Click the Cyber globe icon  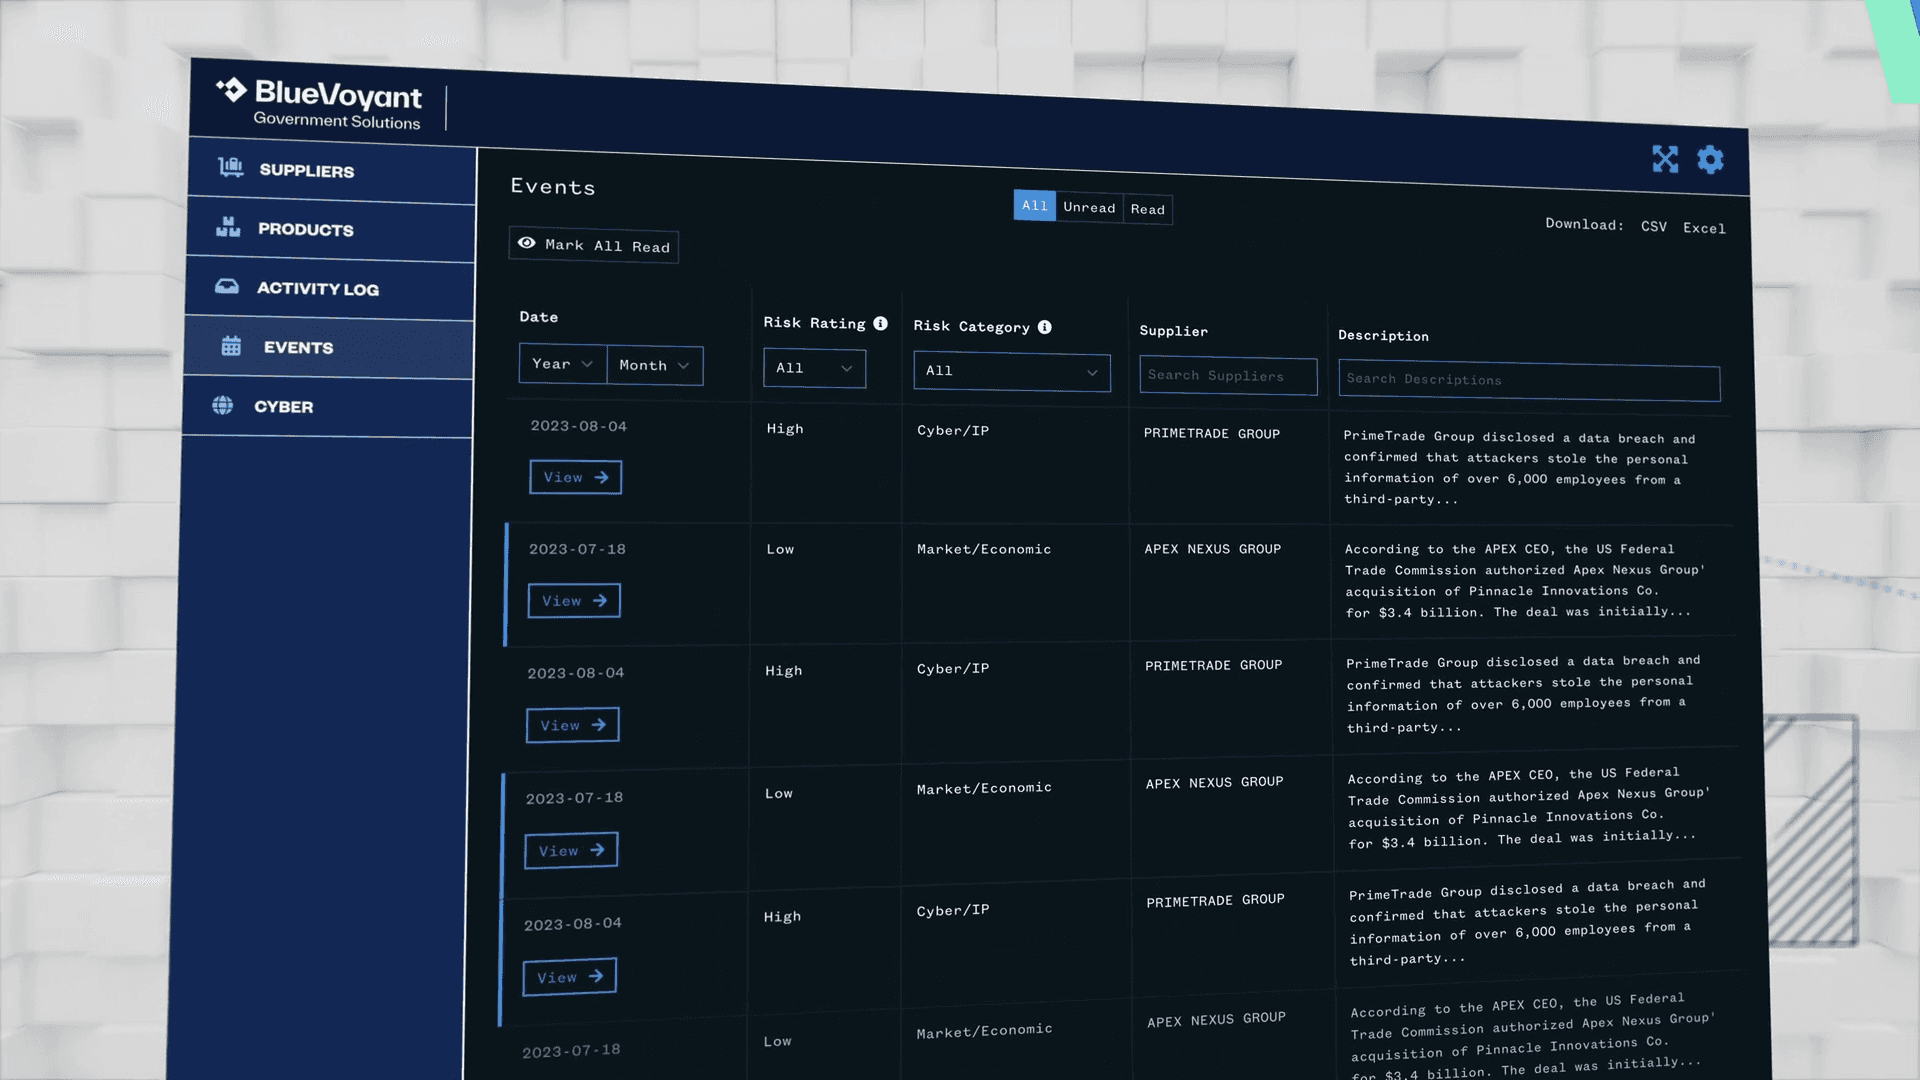(223, 405)
